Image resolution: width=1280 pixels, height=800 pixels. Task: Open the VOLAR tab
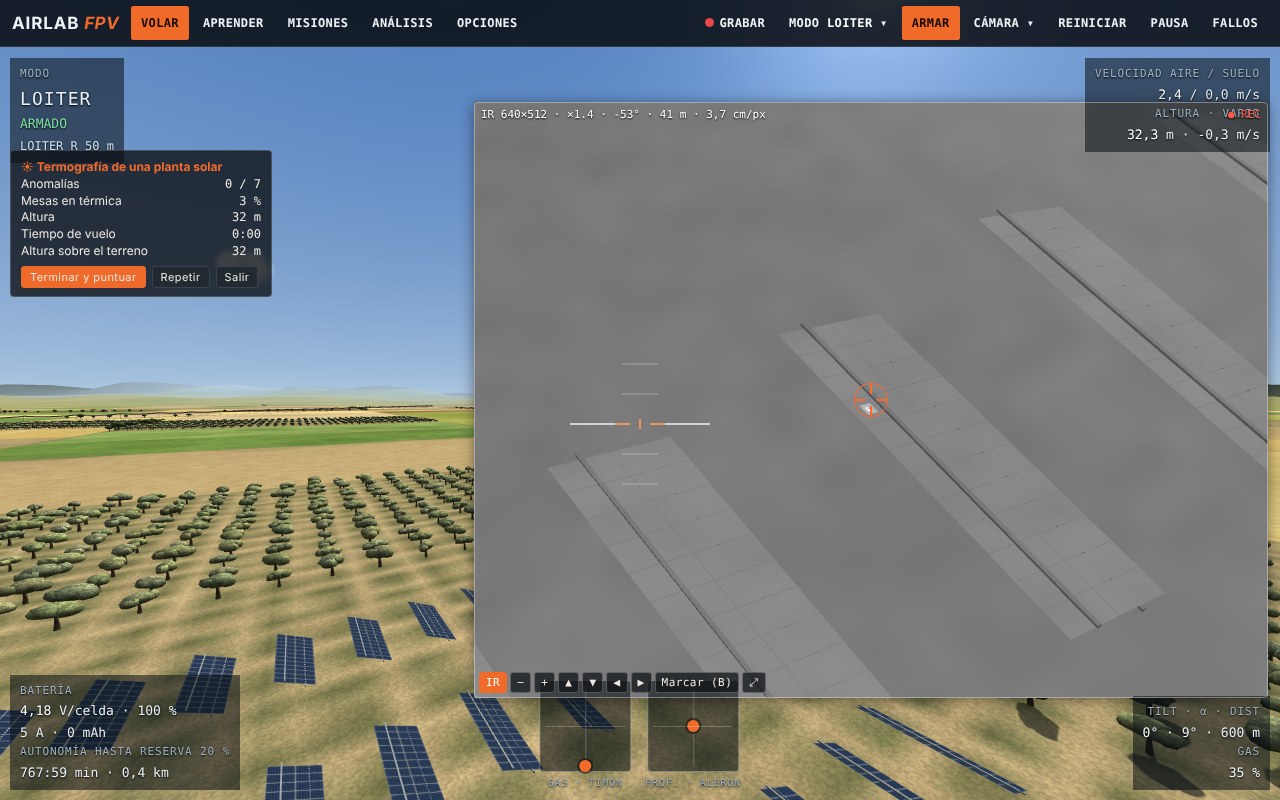[x=160, y=23]
